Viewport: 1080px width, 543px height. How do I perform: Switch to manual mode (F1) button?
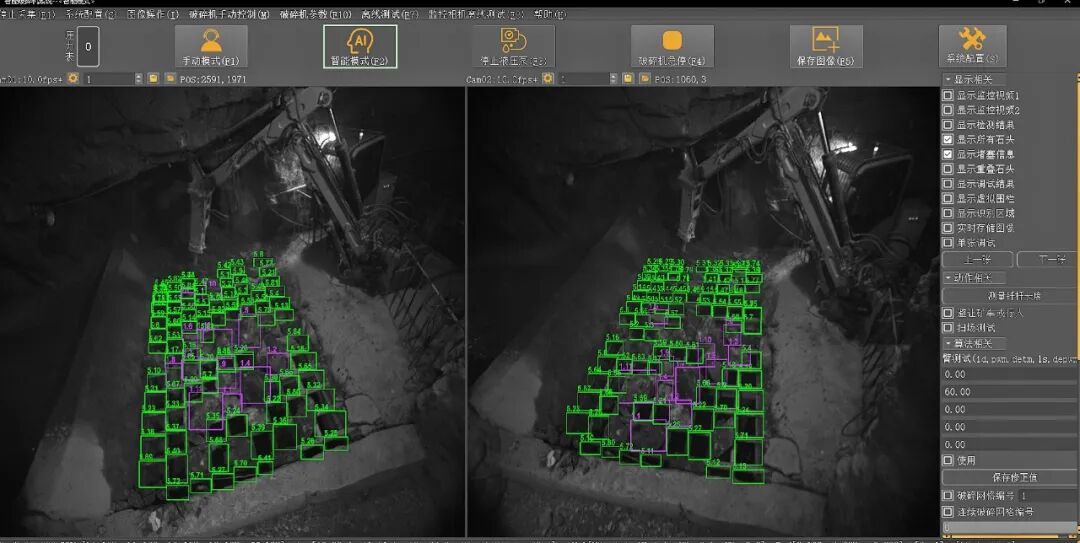(x=211, y=46)
